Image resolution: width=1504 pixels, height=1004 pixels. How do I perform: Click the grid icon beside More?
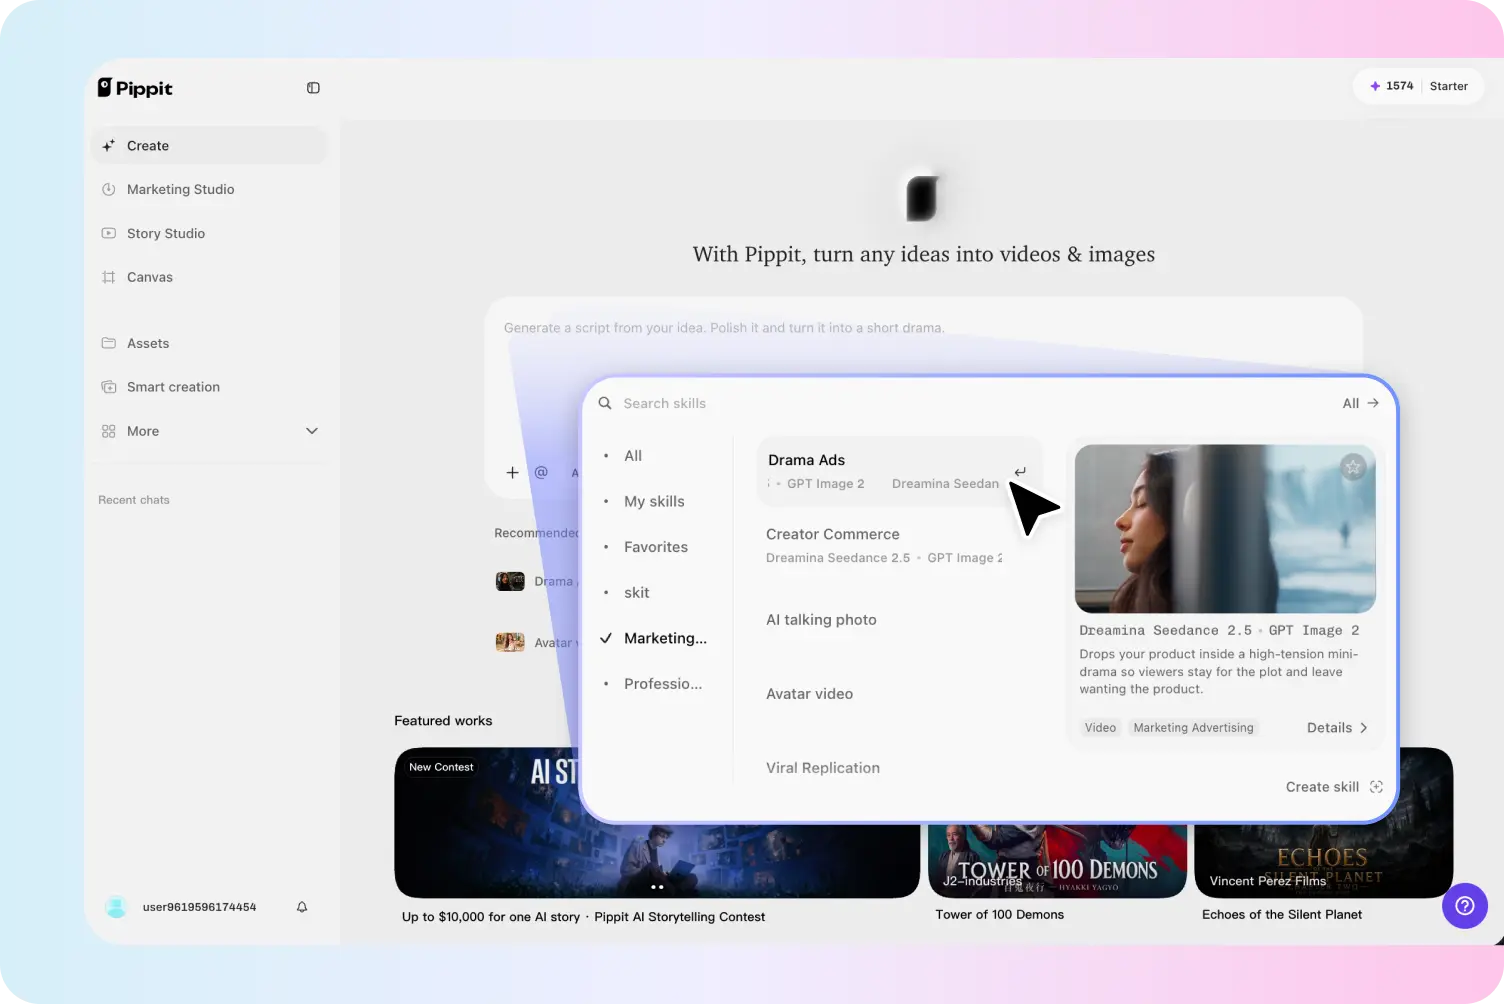click(109, 431)
